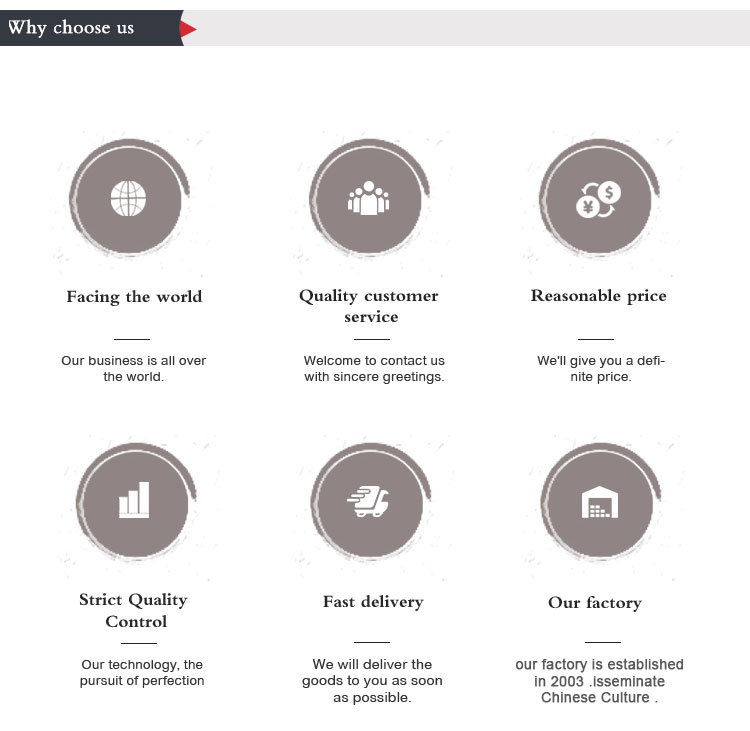Select the 'Reasonable price' heading
This screenshot has height=731, width=750.
598,296
